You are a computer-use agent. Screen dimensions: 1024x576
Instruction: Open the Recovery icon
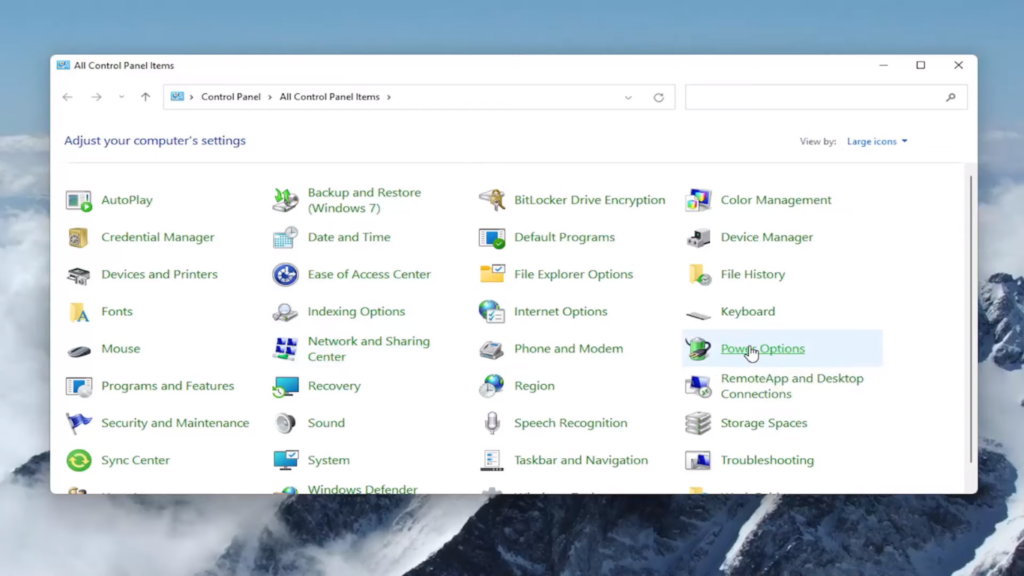point(285,387)
